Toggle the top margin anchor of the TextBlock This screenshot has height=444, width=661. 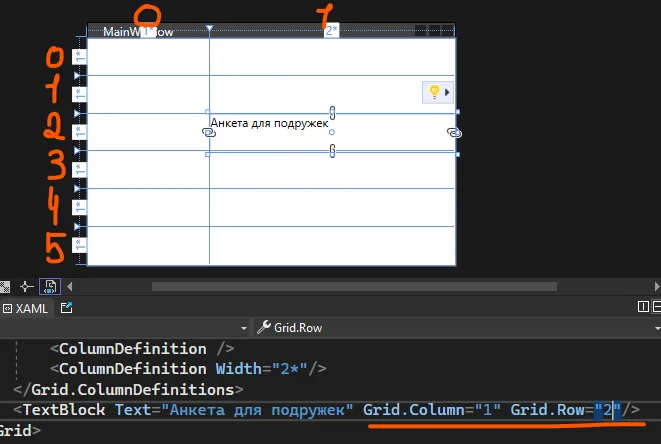(332, 113)
